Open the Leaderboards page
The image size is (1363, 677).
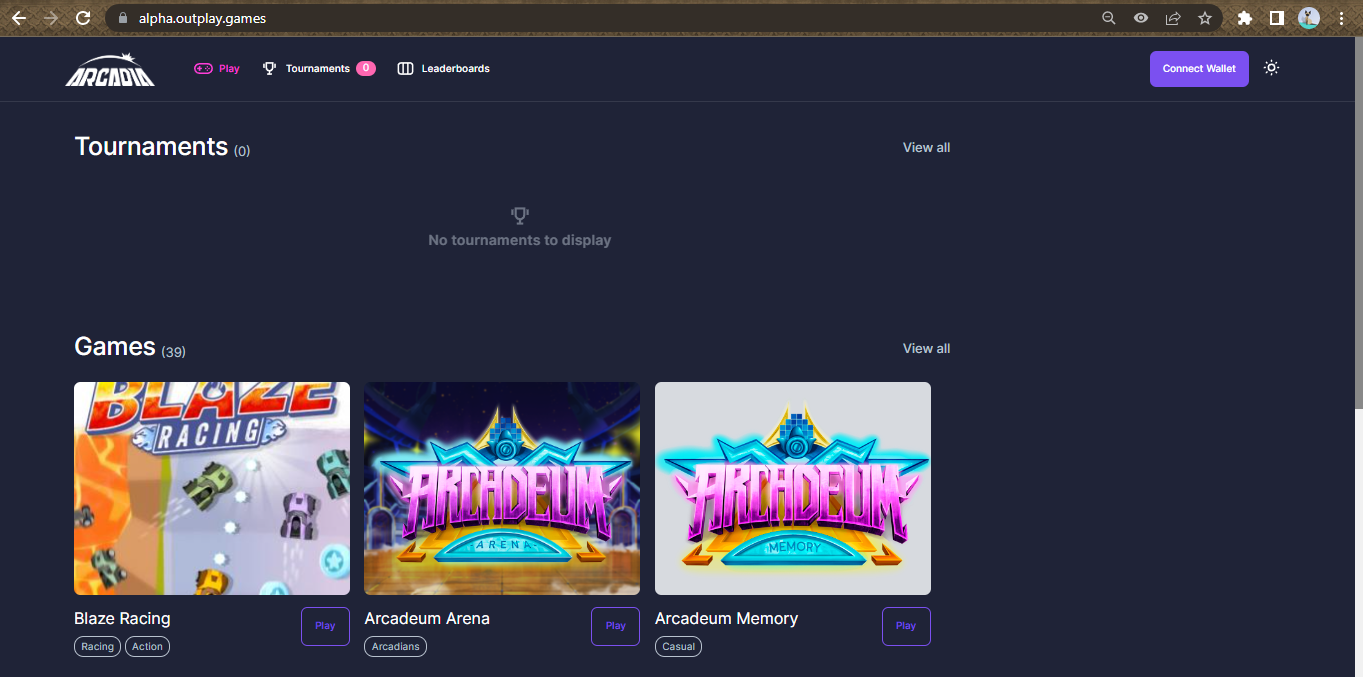[443, 69]
